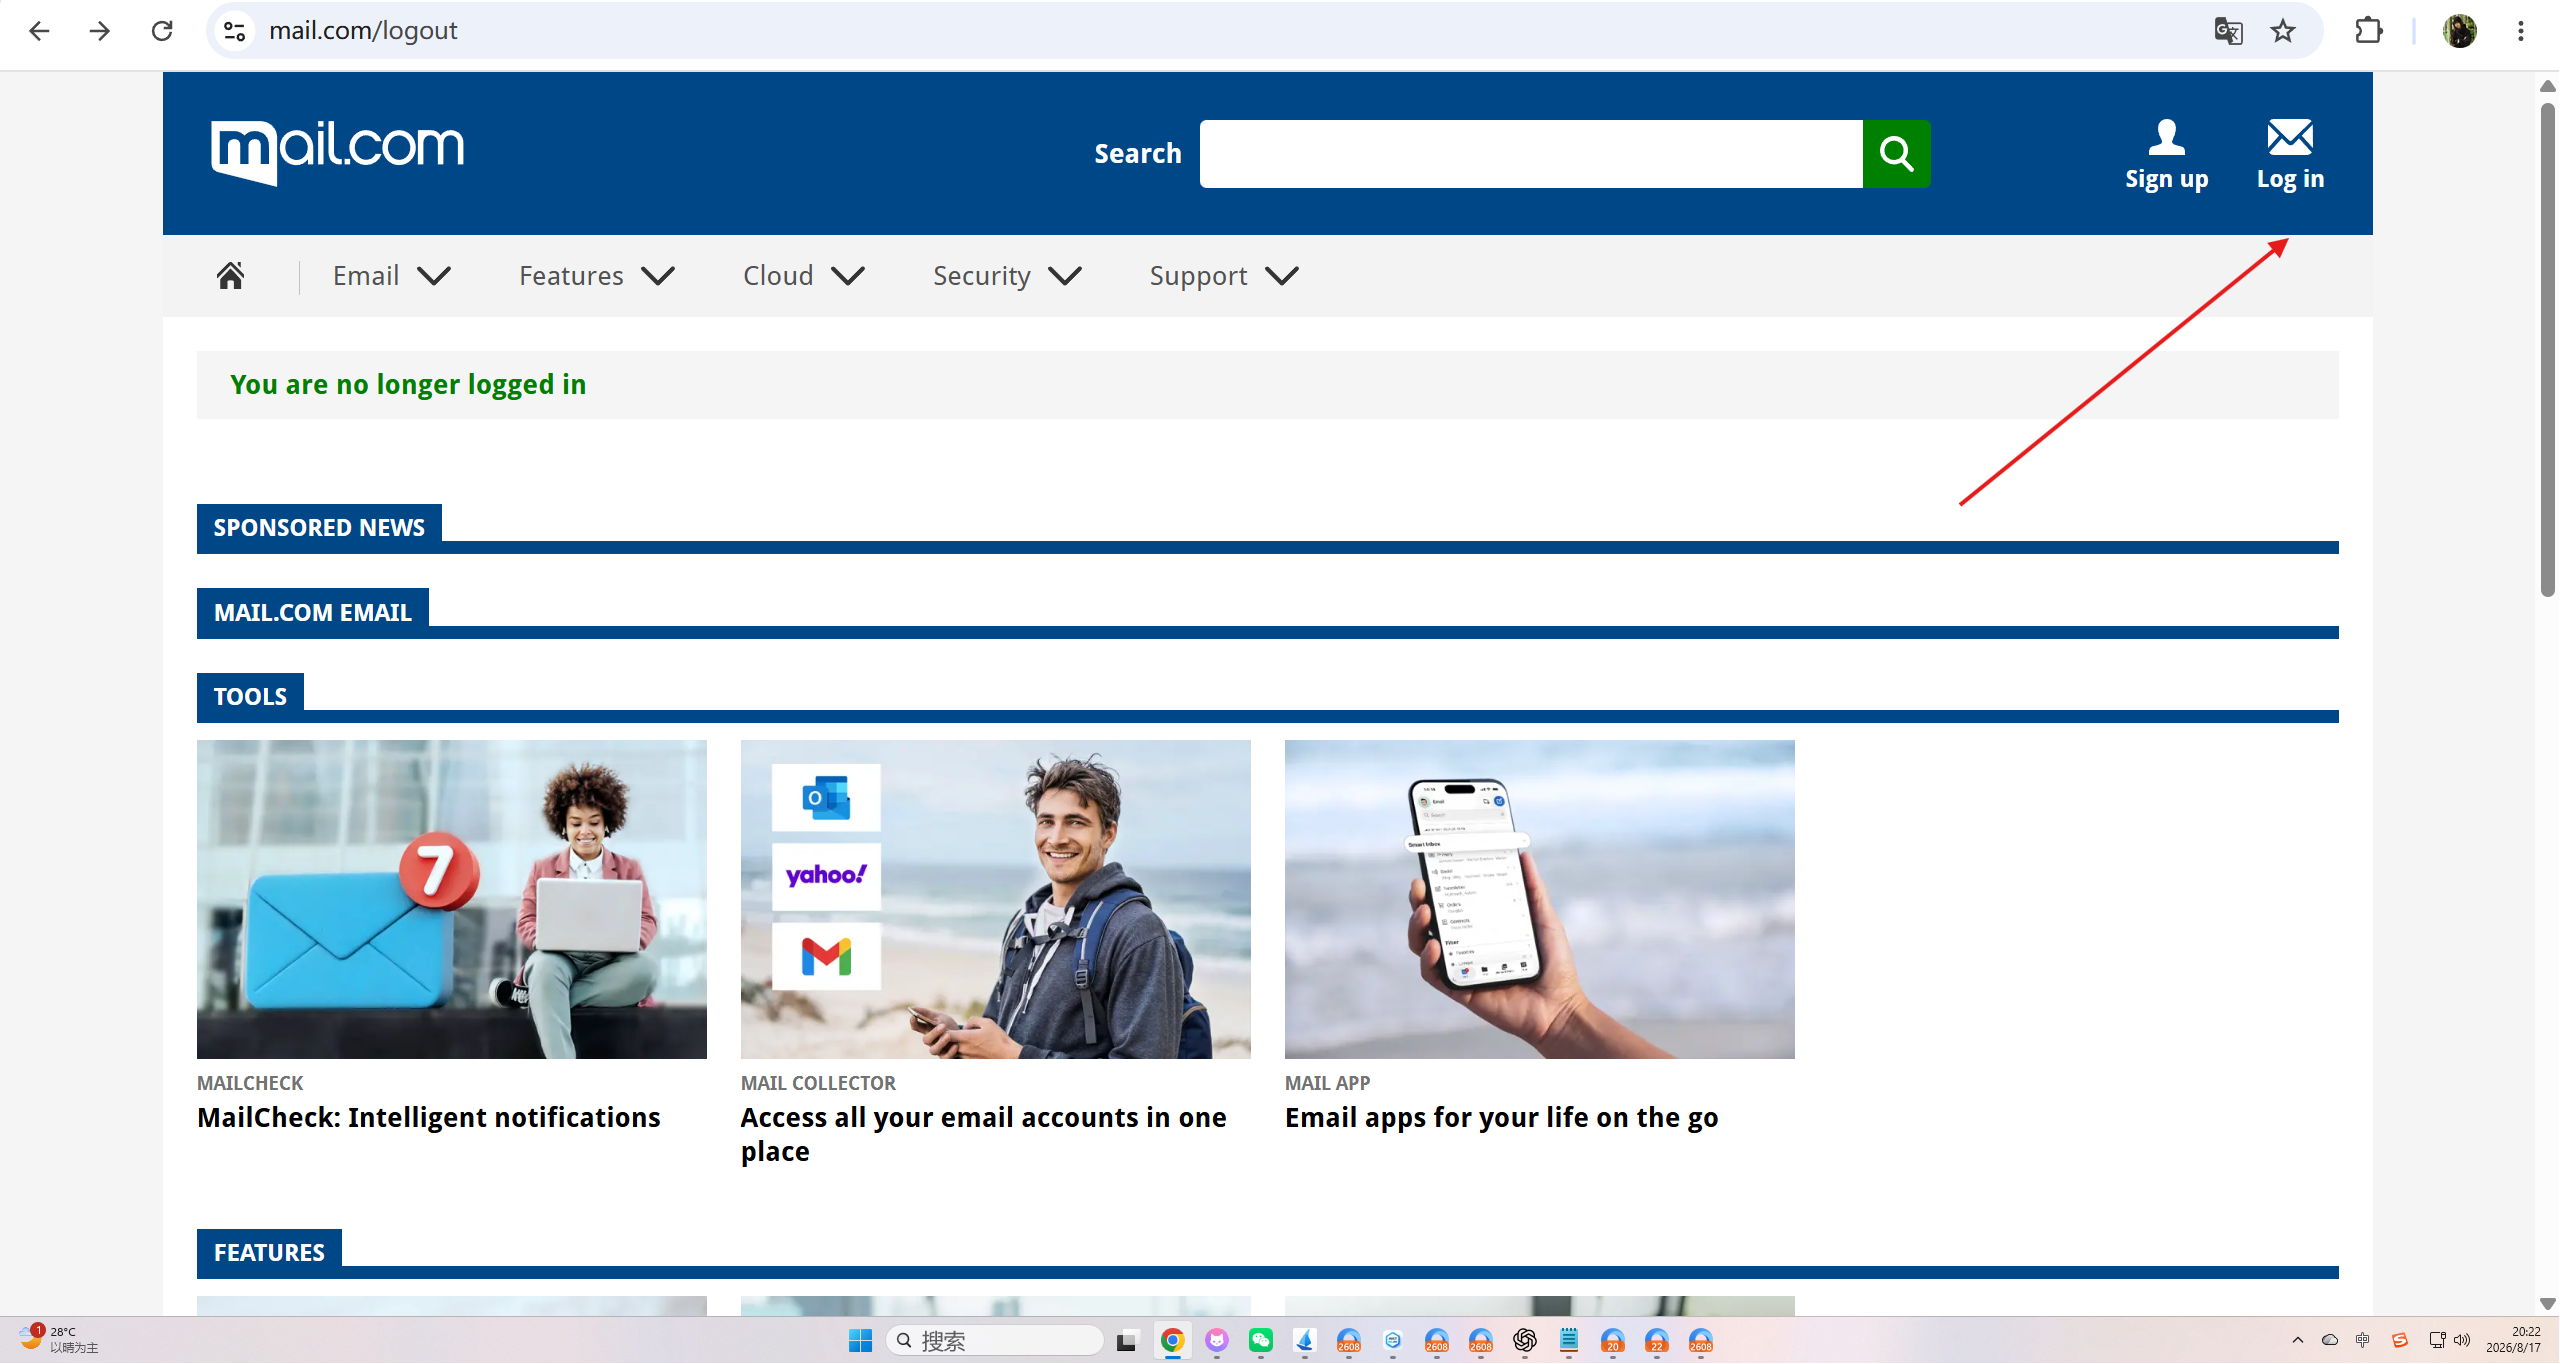The height and width of the screenshot is (1364, 2560).
Task: Click the SPONSORED NEWS section heading
Action: point(319,527)
